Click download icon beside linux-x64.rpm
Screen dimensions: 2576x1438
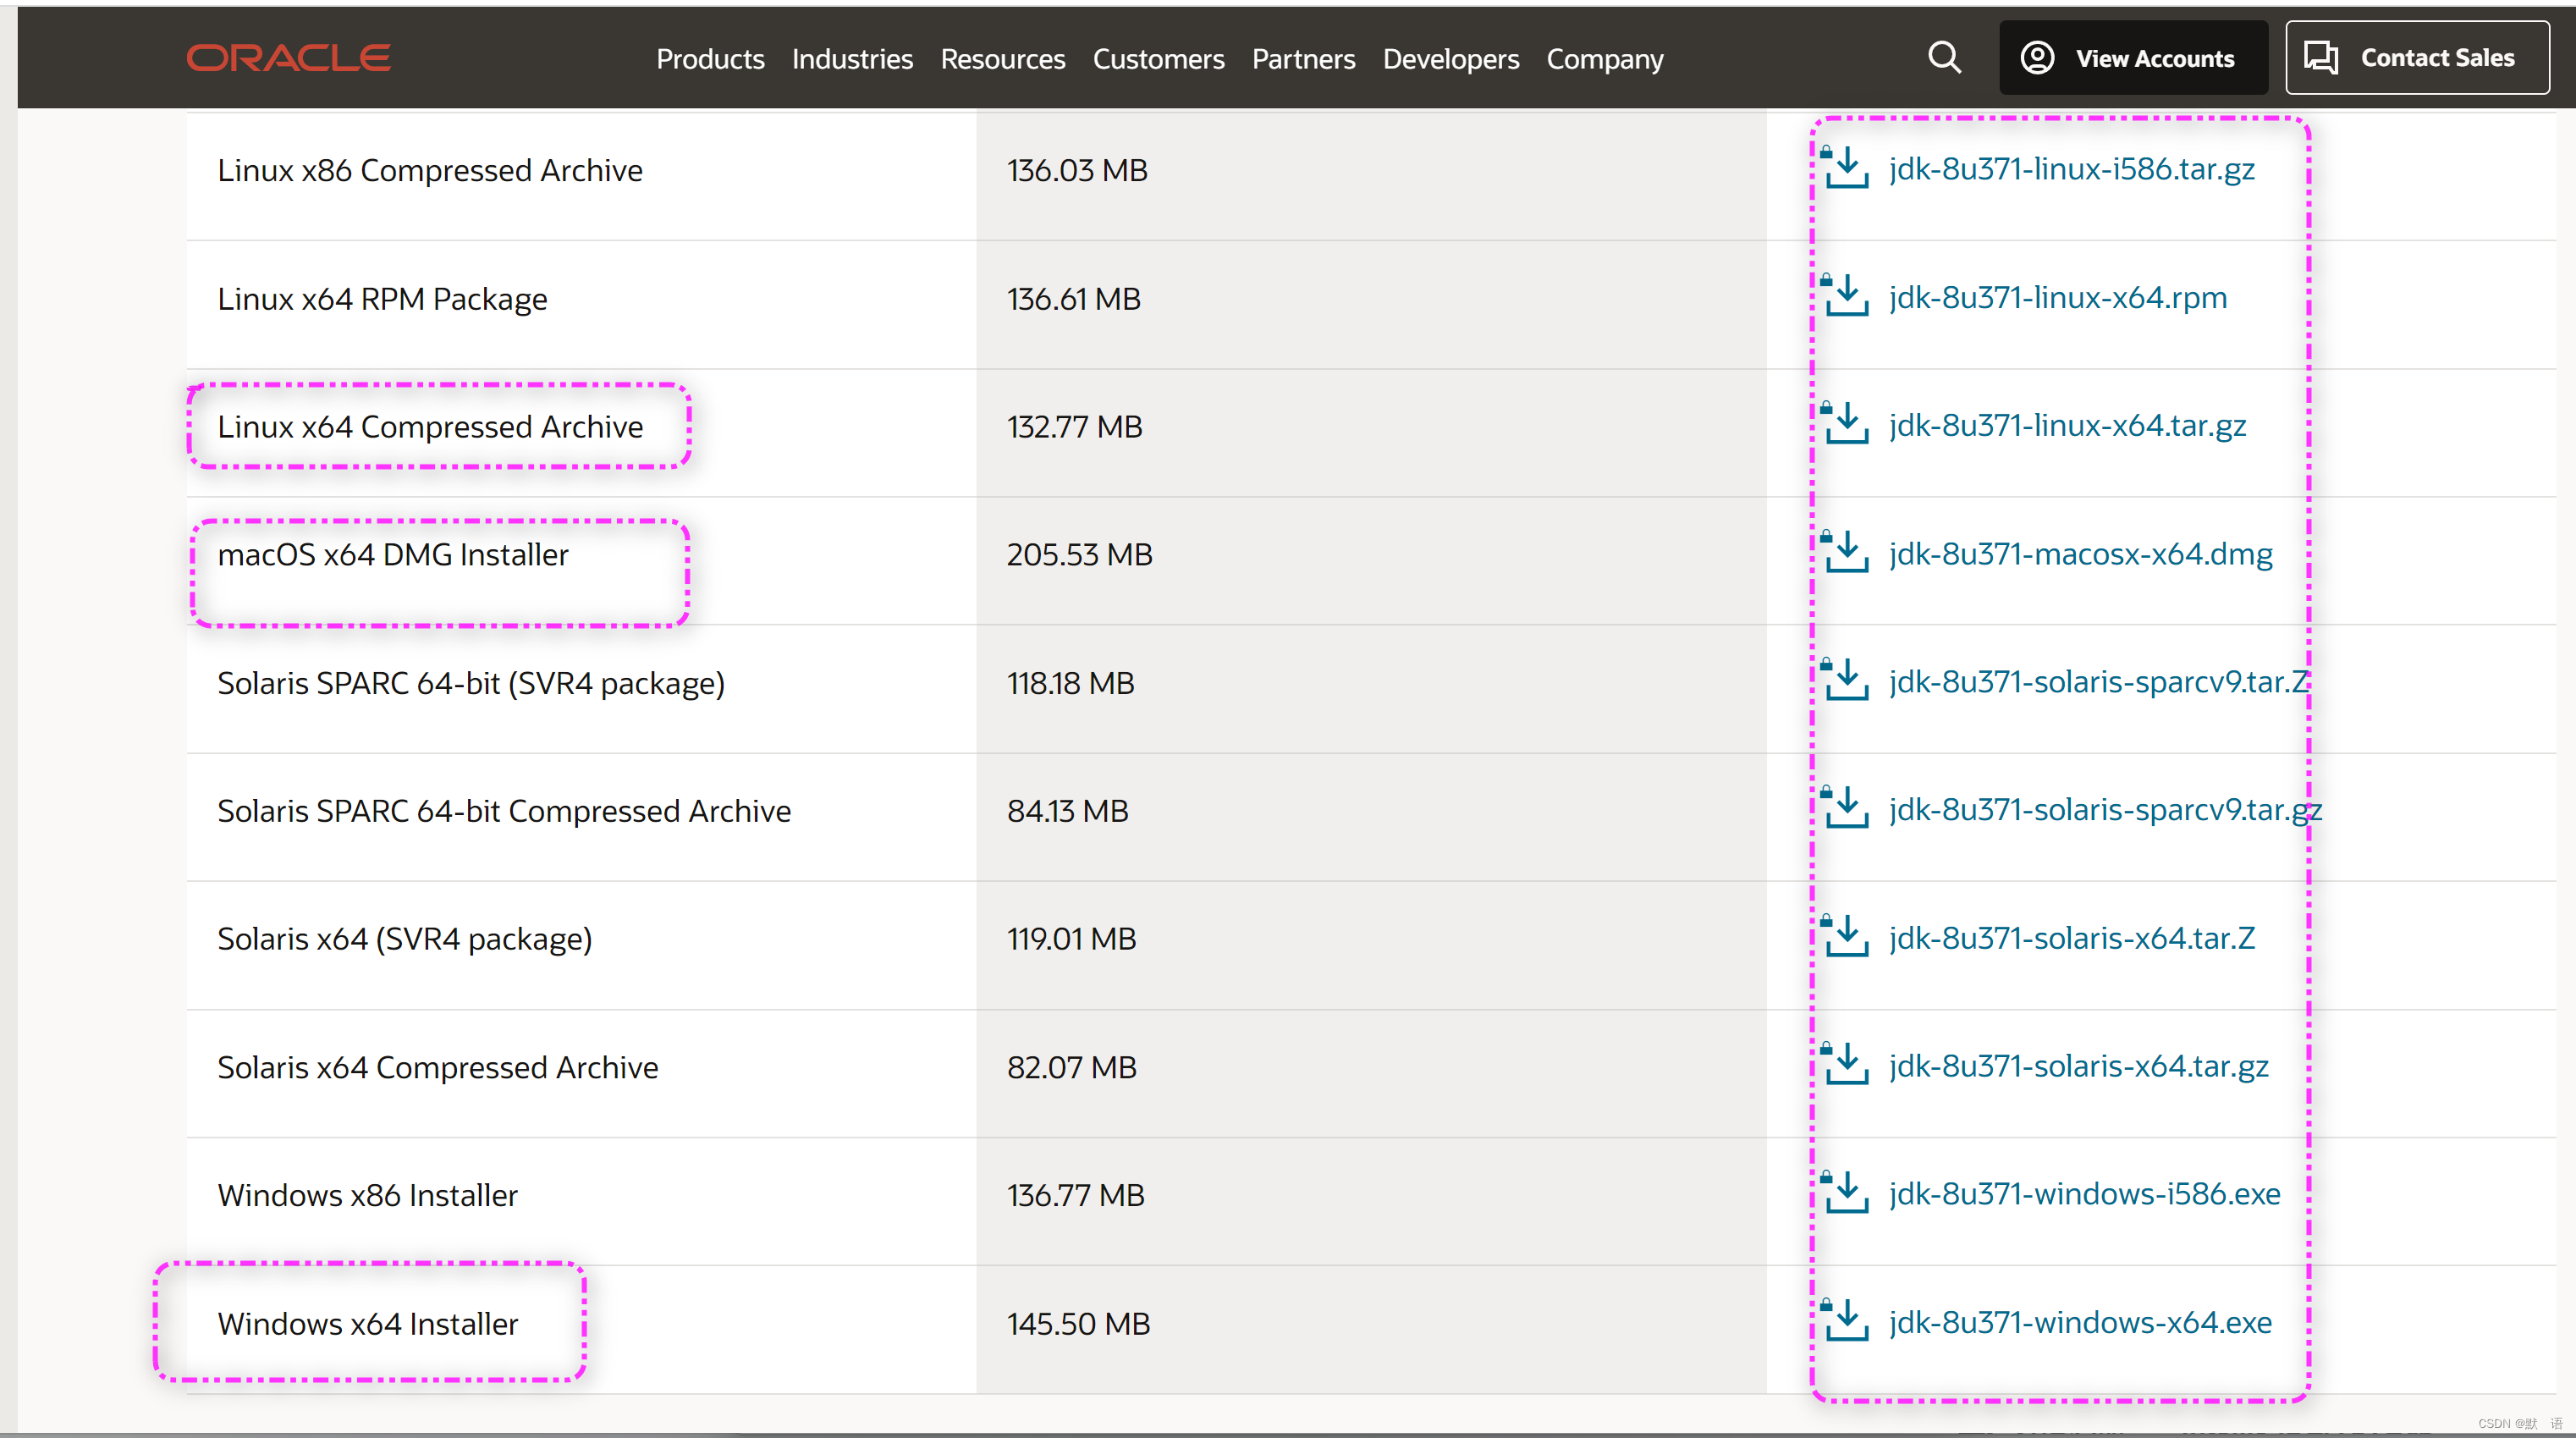tap(1846, 296)
